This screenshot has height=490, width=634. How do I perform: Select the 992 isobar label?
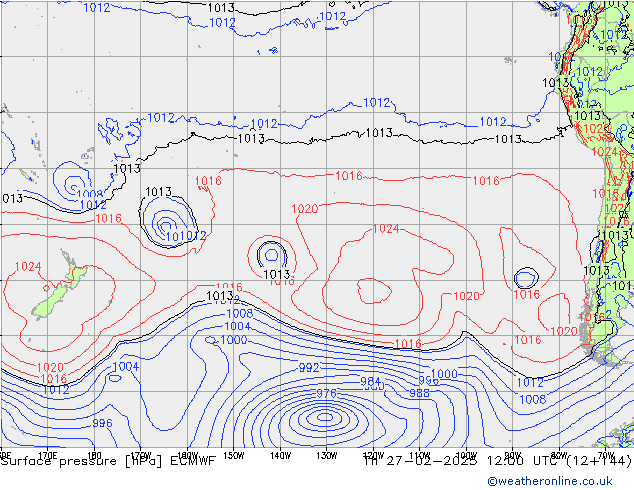click(309, 368)
